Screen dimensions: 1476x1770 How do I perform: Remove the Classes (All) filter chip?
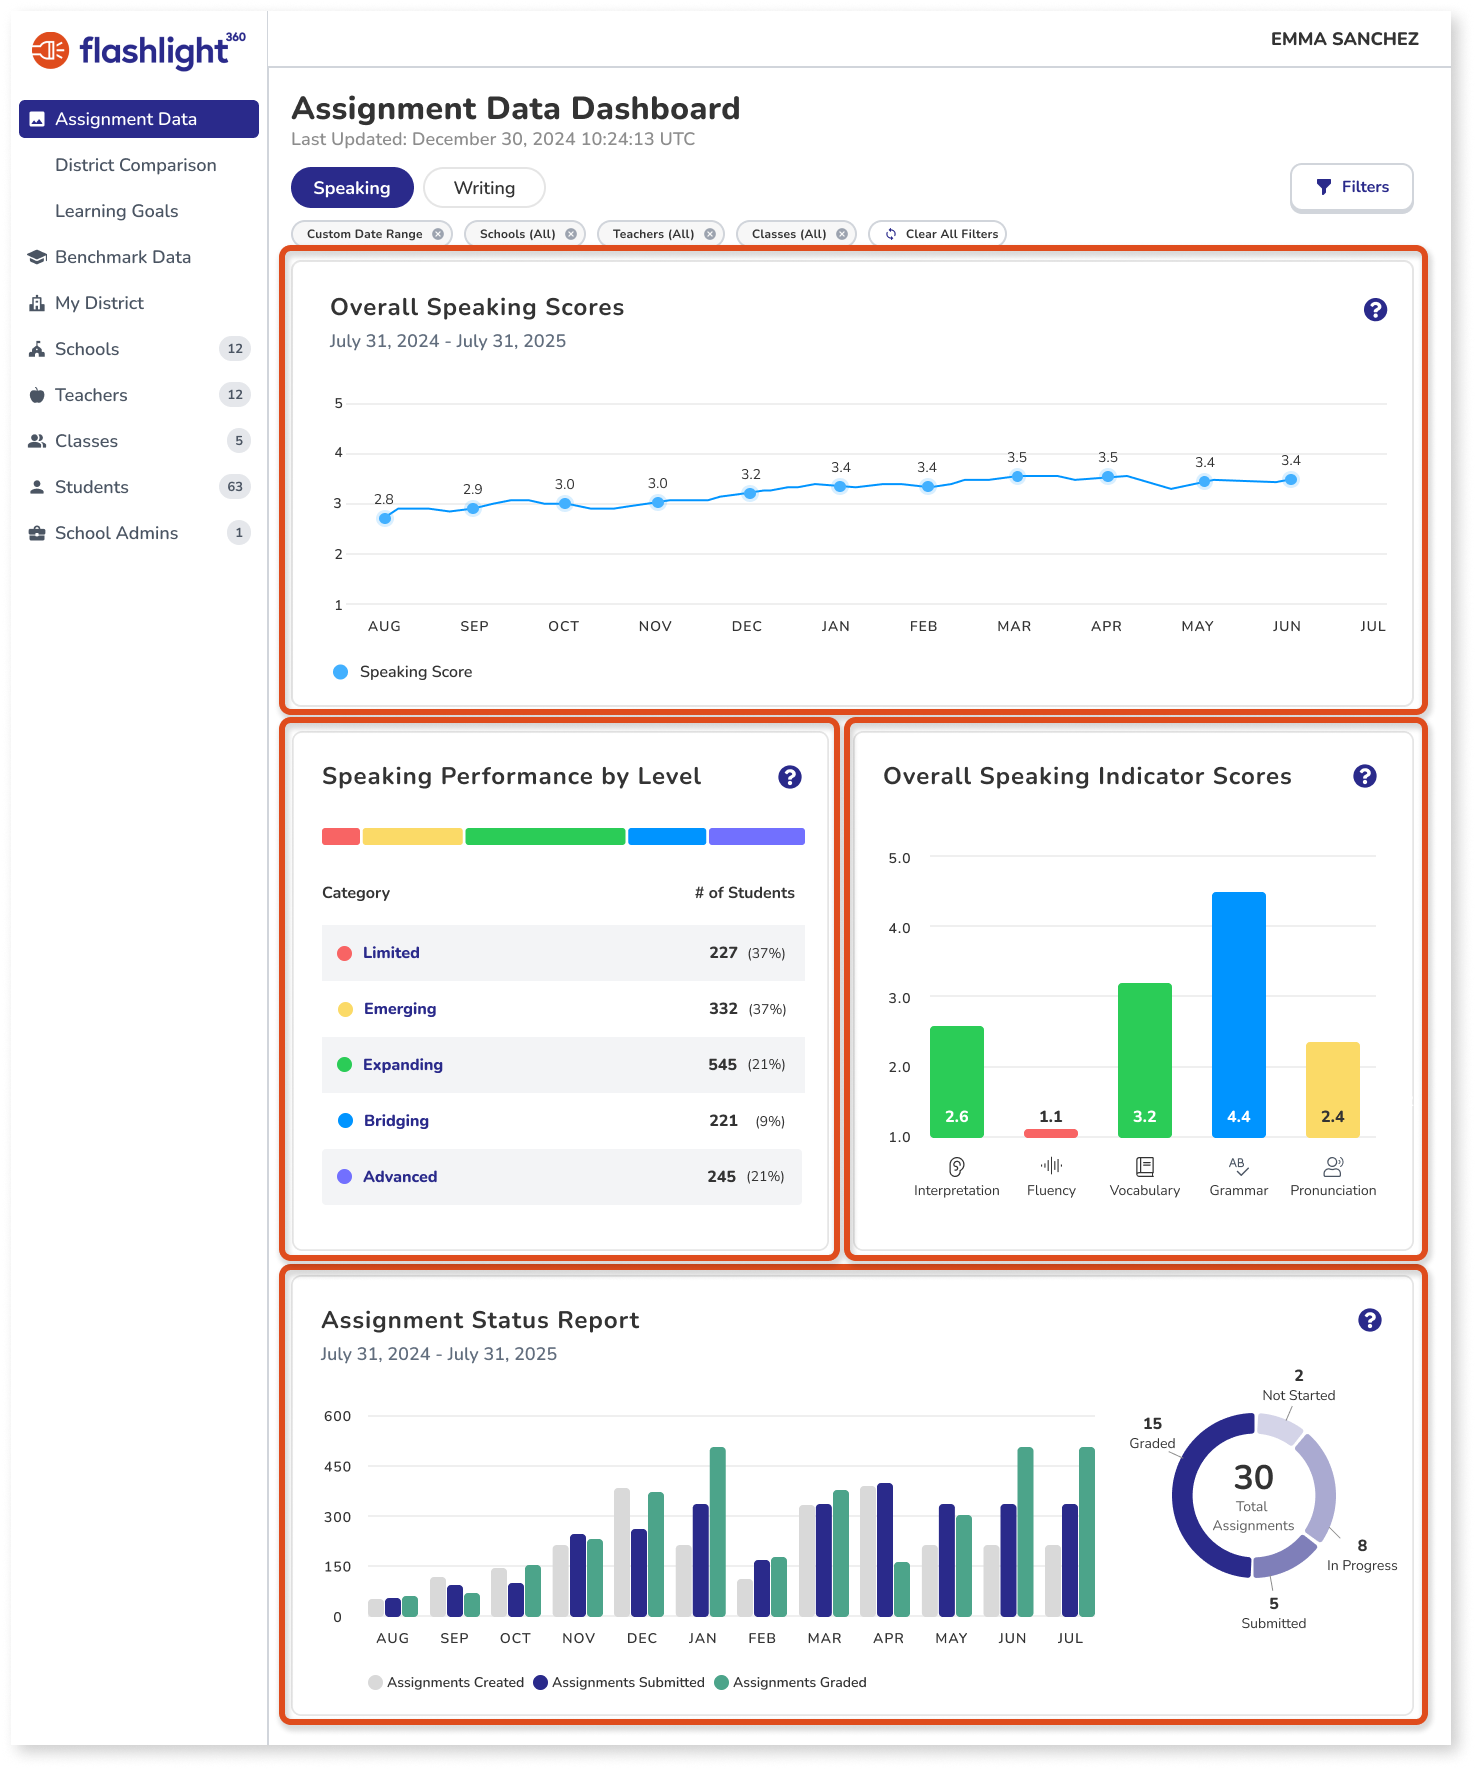[x=842, y=234]
